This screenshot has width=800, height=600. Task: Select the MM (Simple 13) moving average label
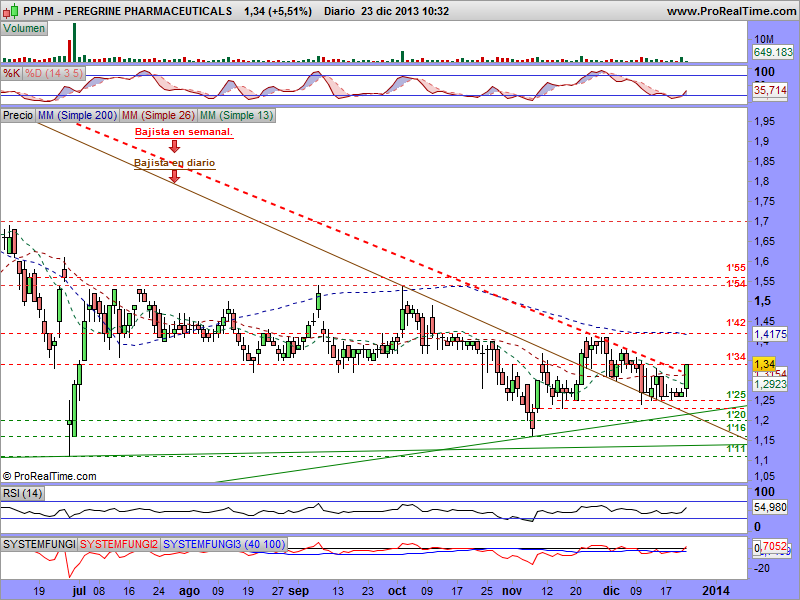pos(236,115)
